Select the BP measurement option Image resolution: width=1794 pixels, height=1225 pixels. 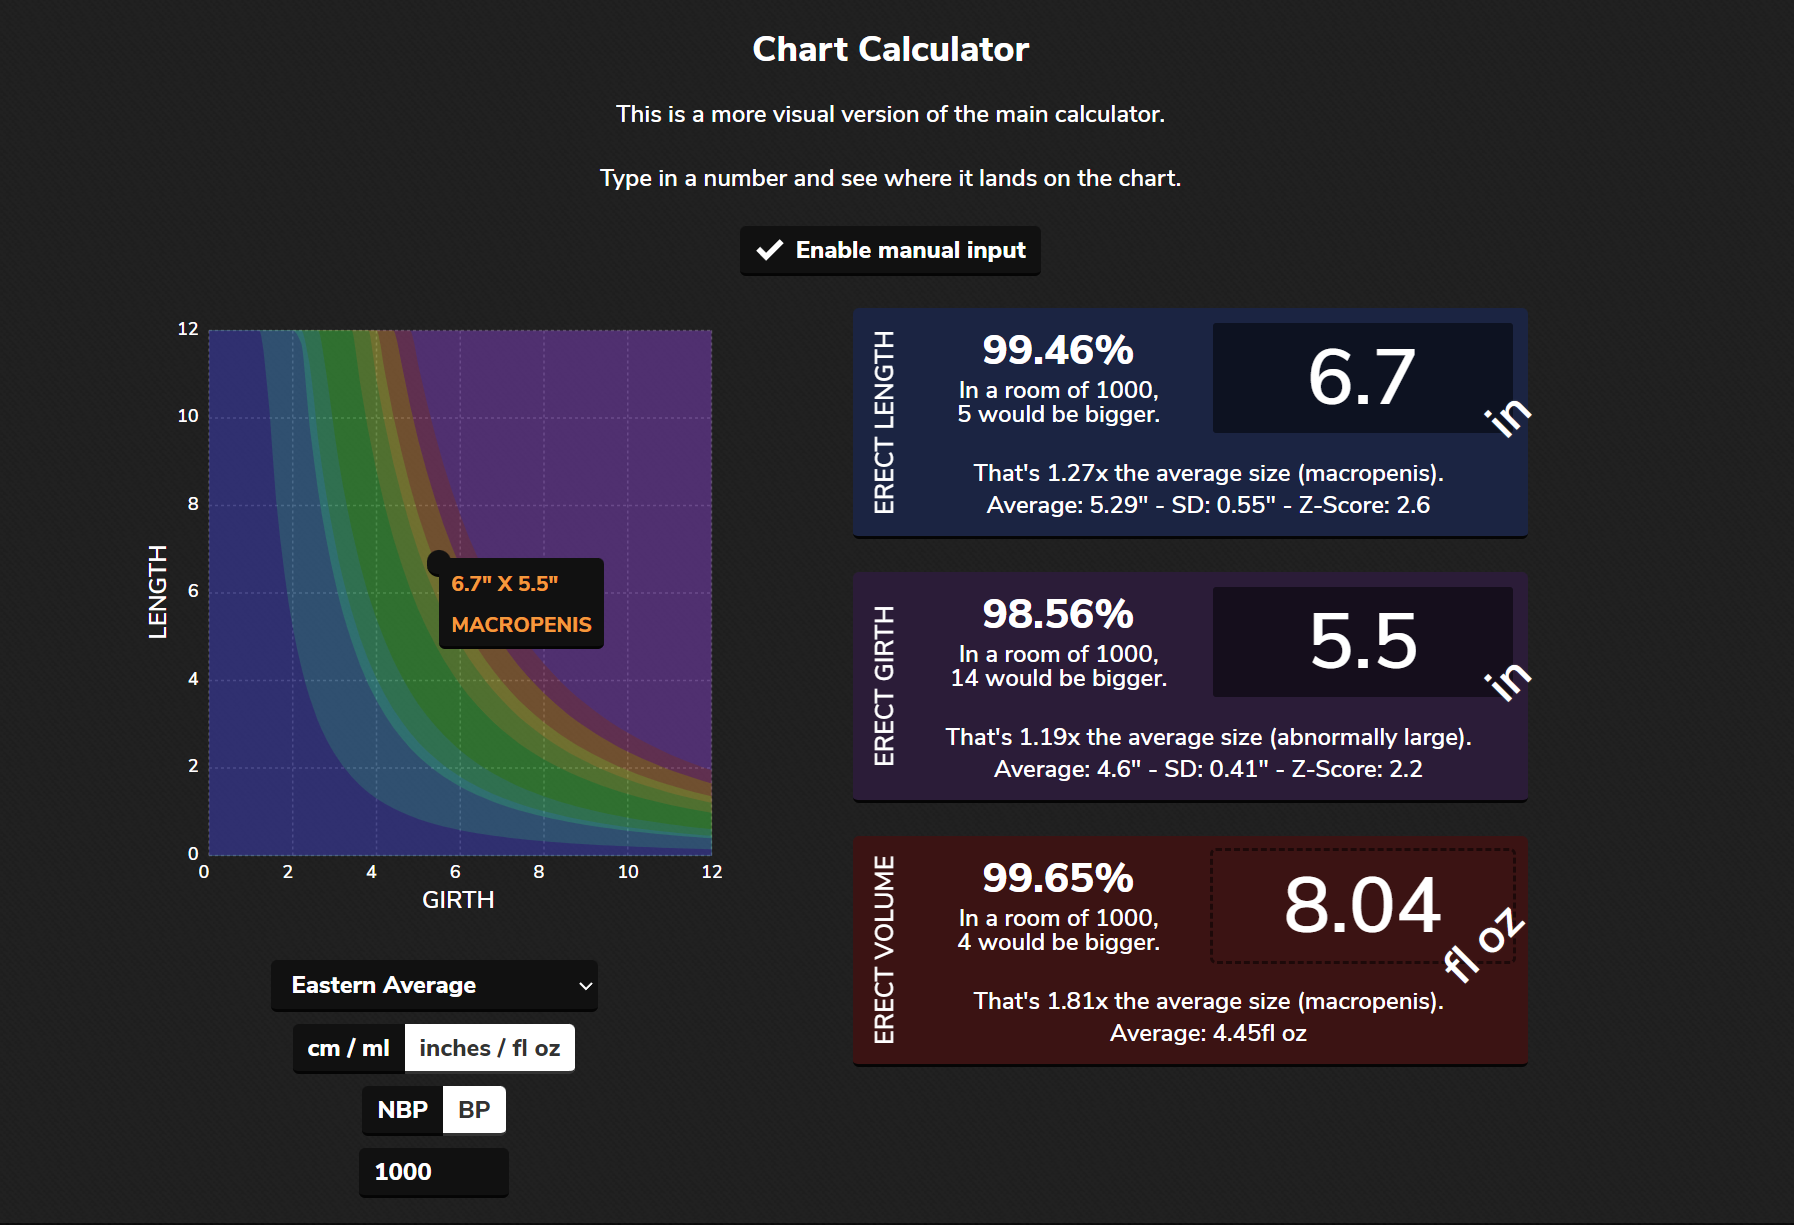(474, 1110)
